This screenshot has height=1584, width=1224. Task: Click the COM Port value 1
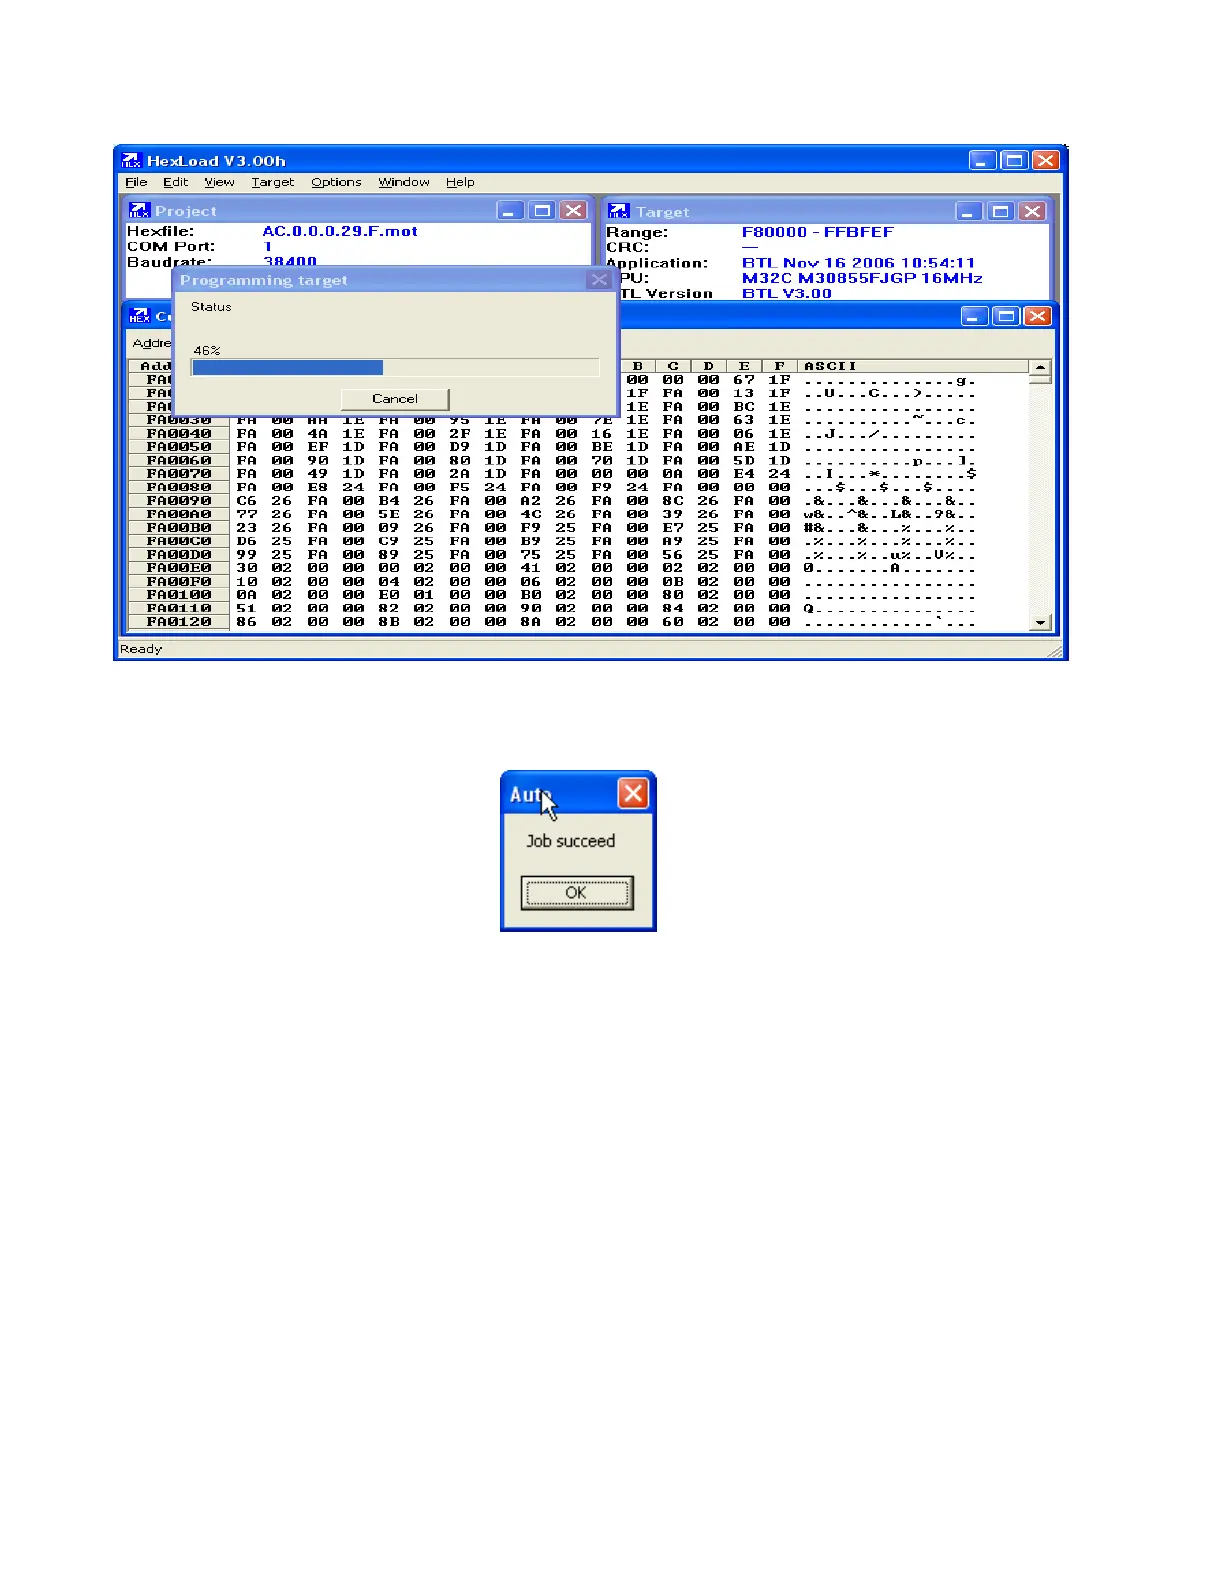(268, 246)
